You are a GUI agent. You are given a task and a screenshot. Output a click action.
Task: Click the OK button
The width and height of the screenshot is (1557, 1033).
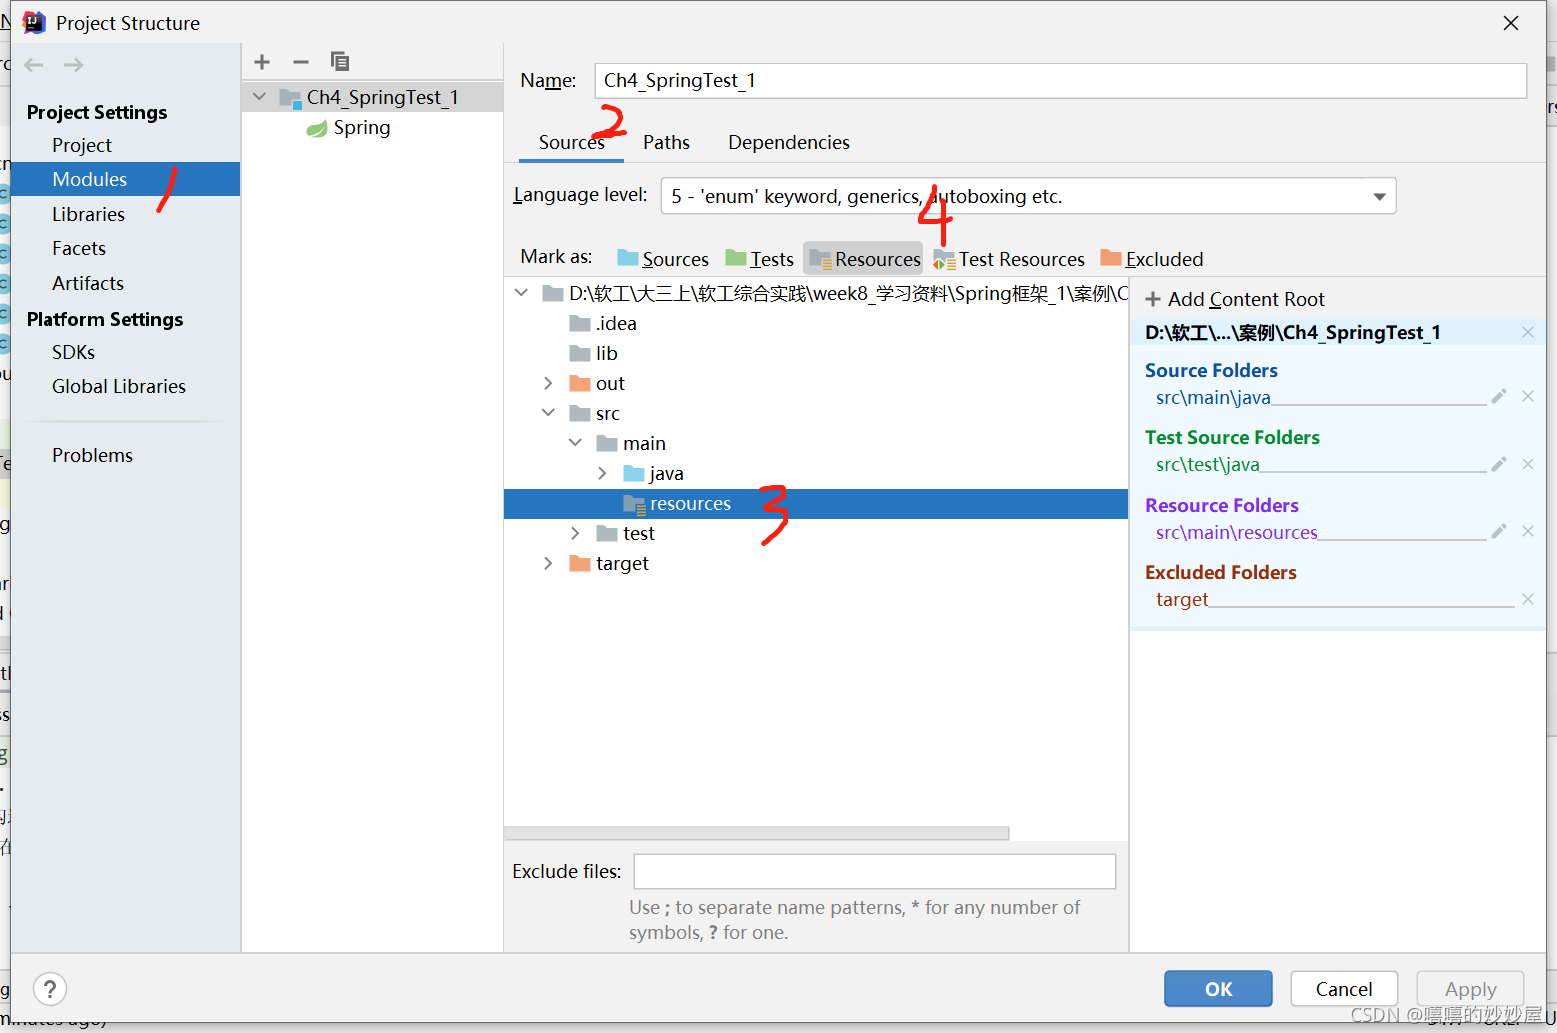1218,989
